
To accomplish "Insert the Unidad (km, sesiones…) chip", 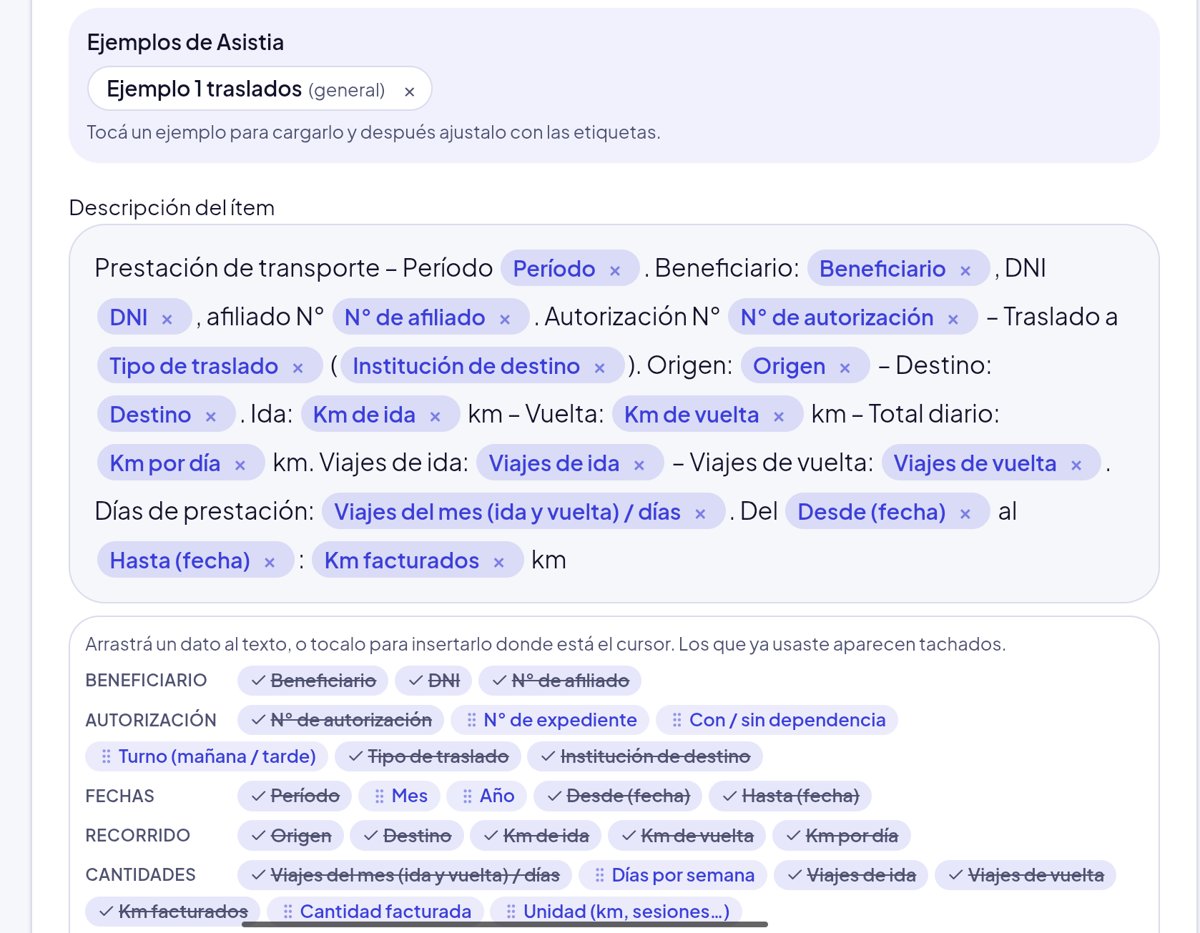I will [x=616, y=911].
